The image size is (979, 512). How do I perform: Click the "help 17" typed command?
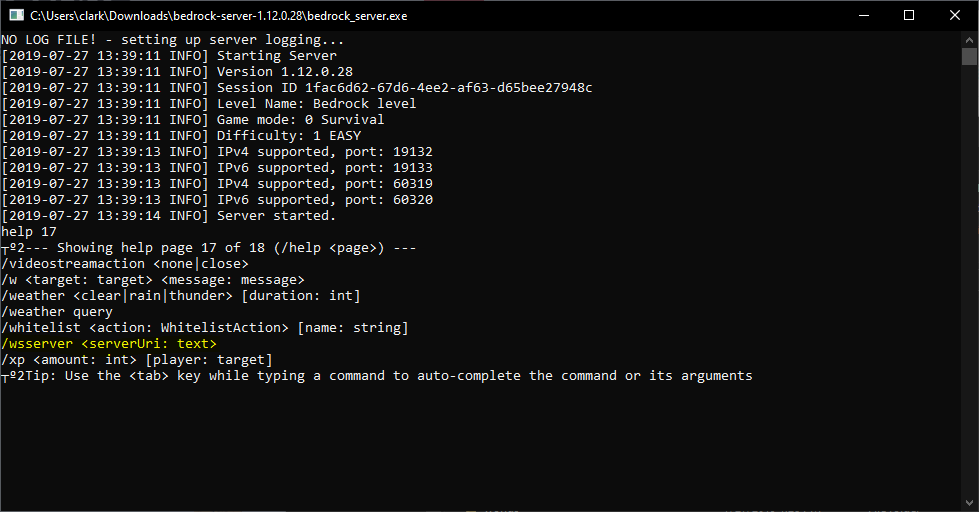tap(29, 232)
